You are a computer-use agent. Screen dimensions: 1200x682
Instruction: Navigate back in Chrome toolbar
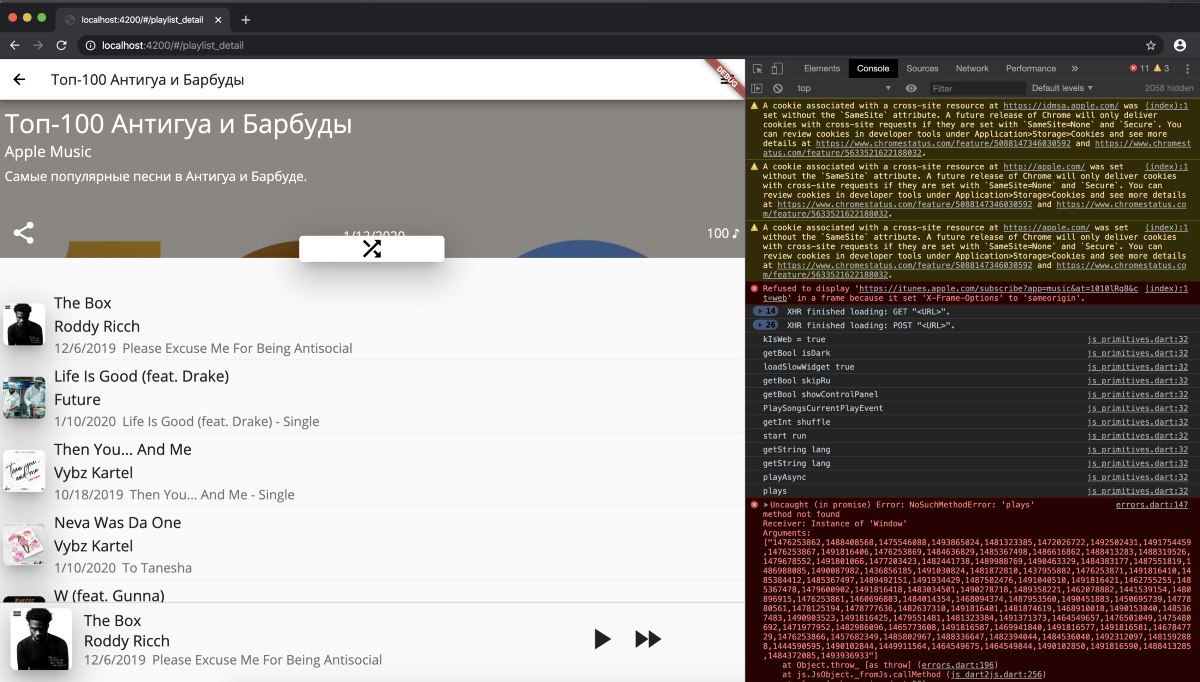pyautogui.click(x=15, y=45)
